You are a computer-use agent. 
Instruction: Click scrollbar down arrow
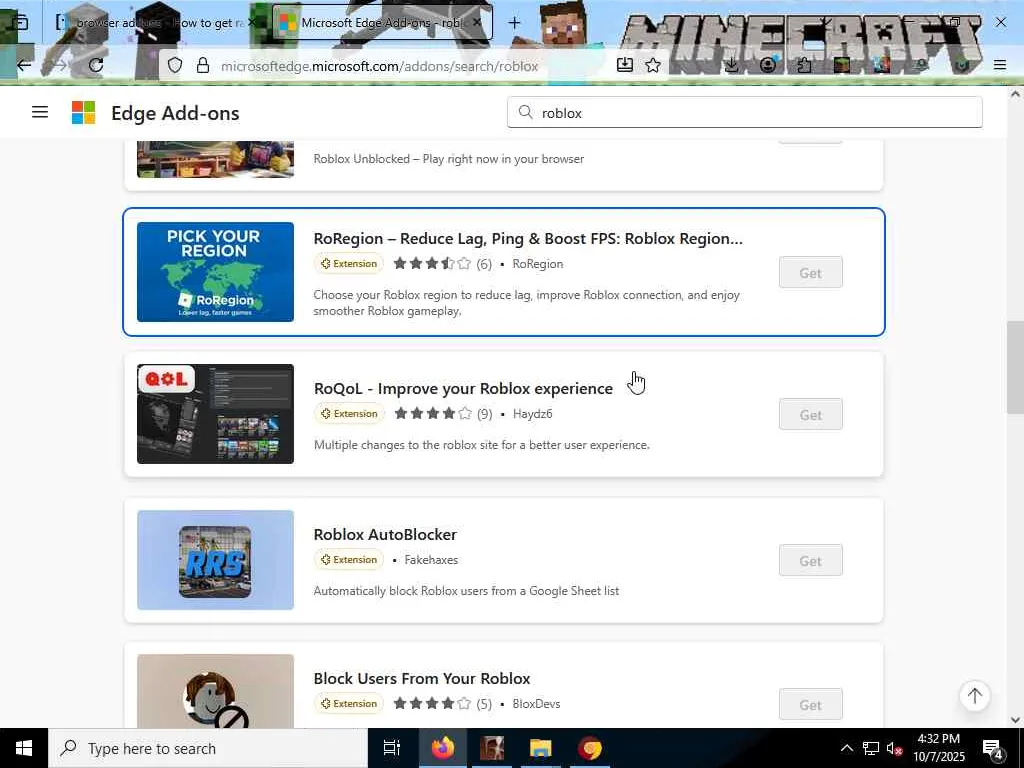tap(1015, 720)
